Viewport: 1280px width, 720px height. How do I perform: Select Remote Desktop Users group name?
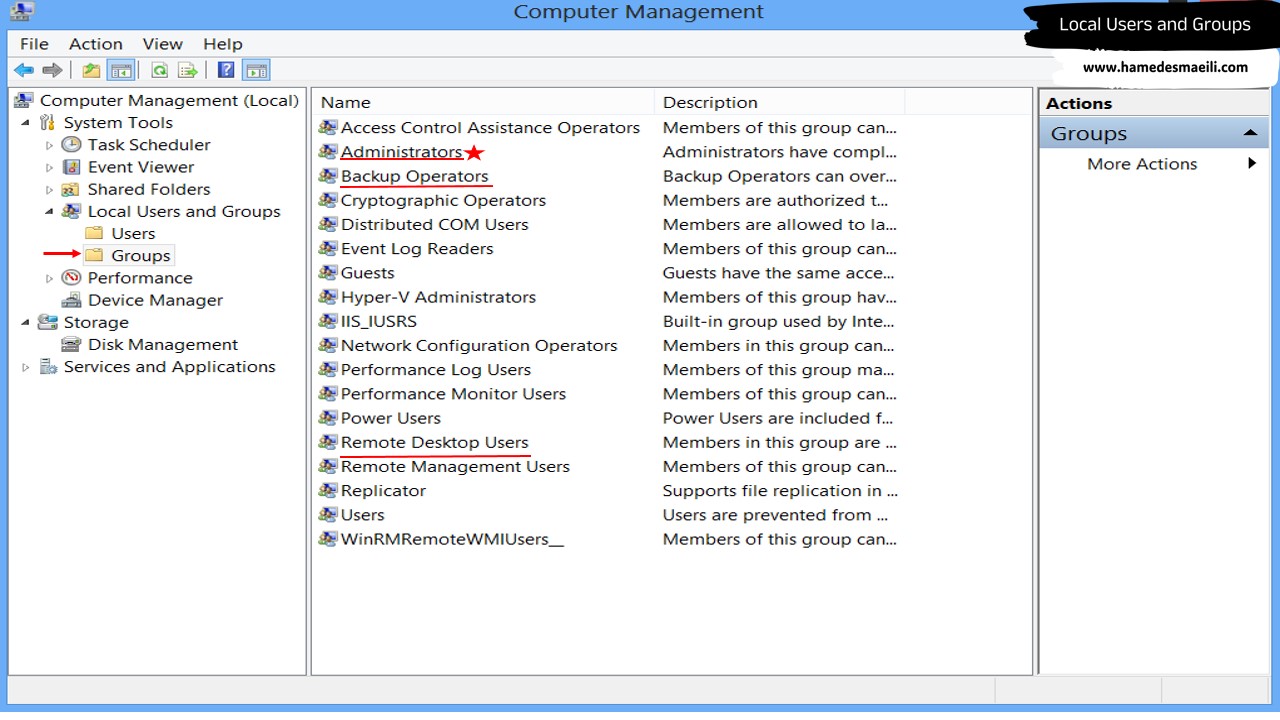pos(435,442)
